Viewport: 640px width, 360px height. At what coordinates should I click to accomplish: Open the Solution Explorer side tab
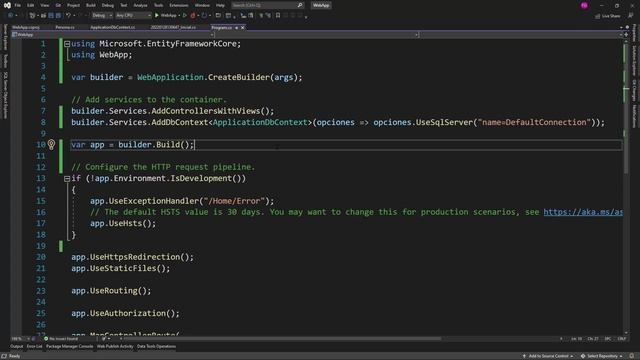point(635,60)
